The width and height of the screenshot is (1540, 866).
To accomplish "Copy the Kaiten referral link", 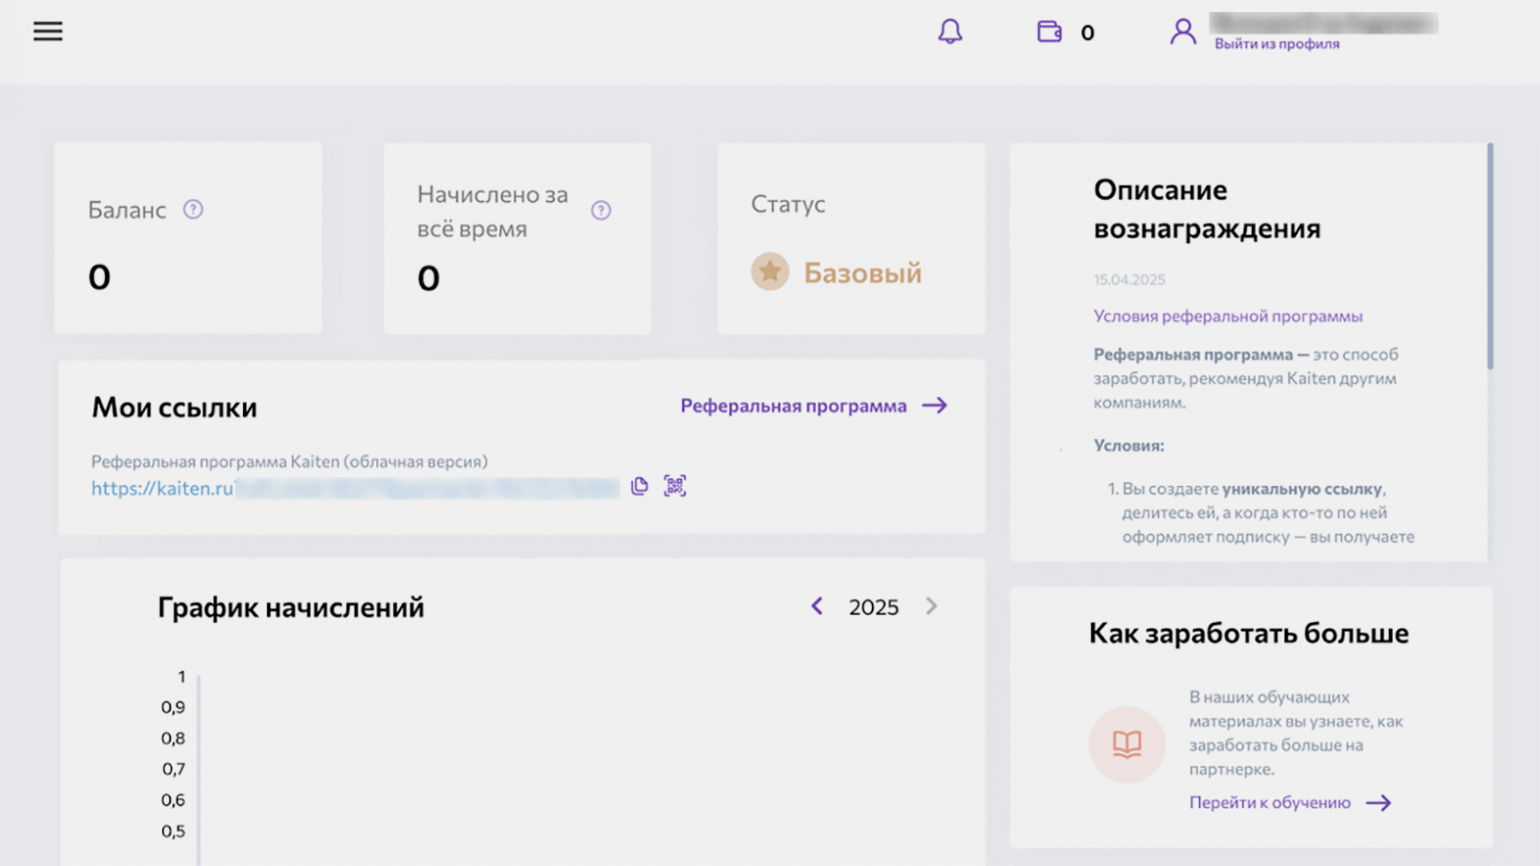I will pos(640,486).
